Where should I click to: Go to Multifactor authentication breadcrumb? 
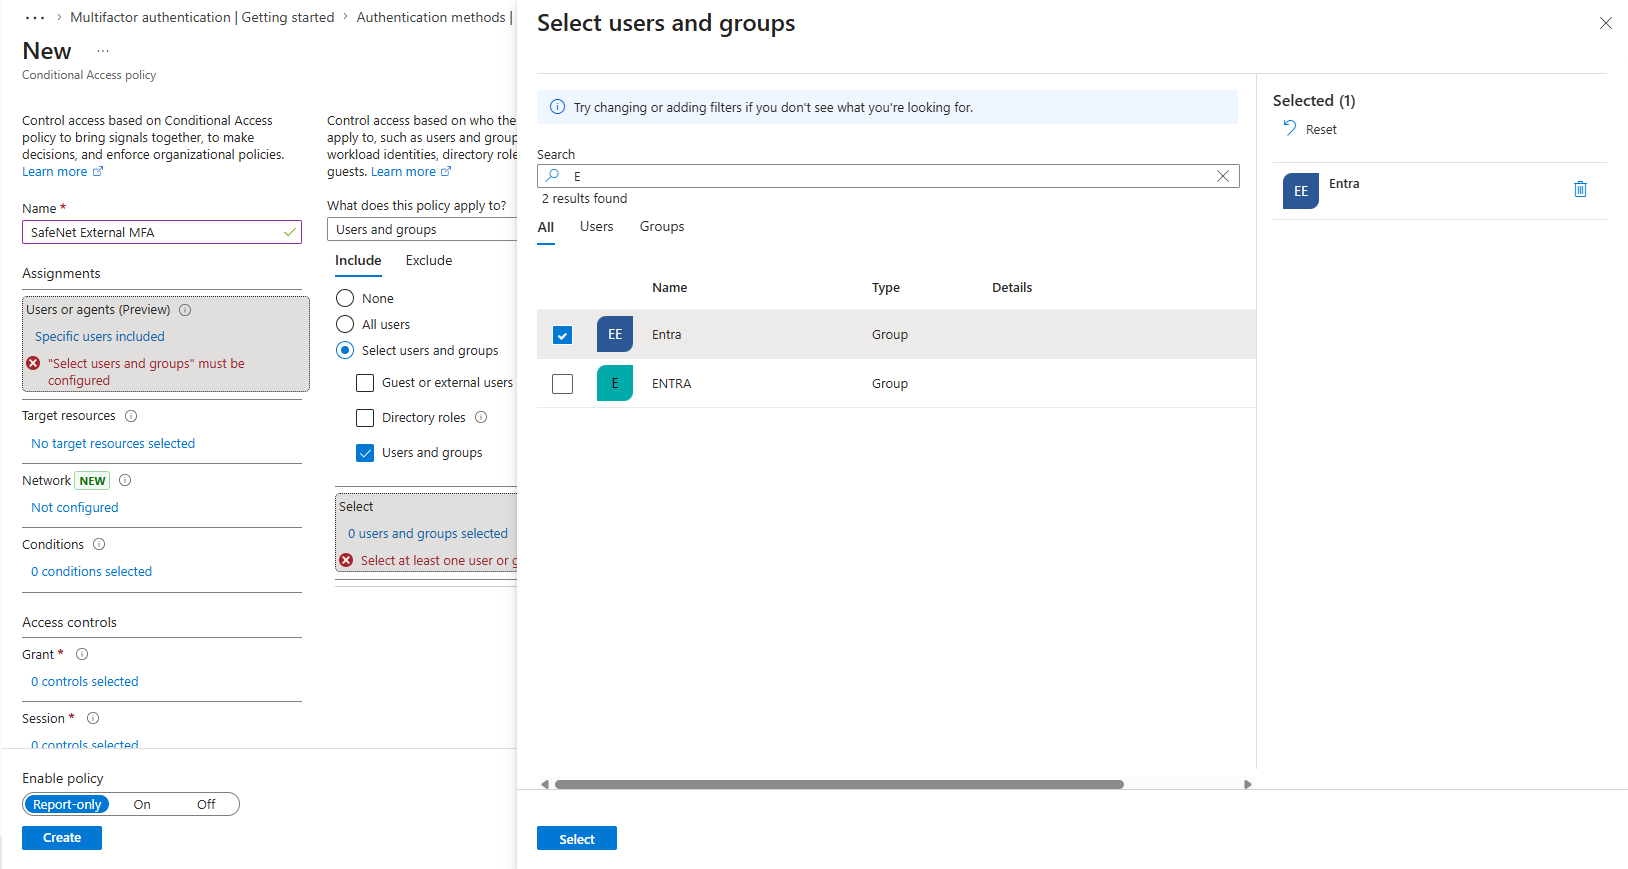pos(202,17)
